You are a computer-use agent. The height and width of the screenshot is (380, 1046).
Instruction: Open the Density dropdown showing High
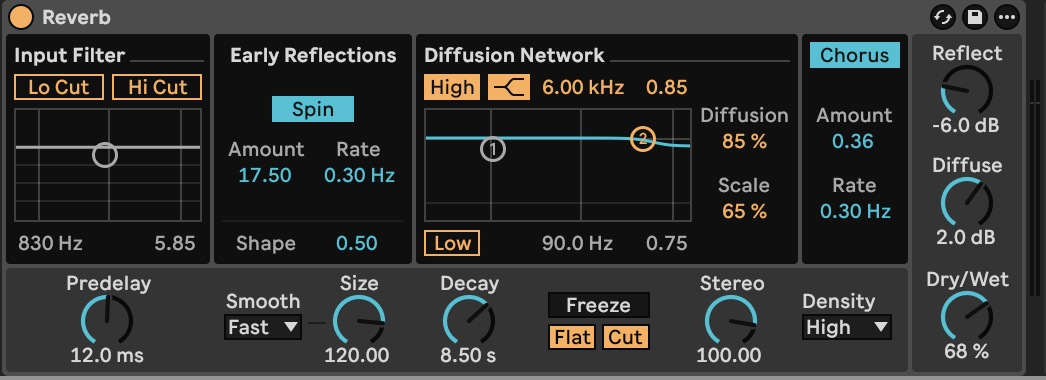click(847, 327)
